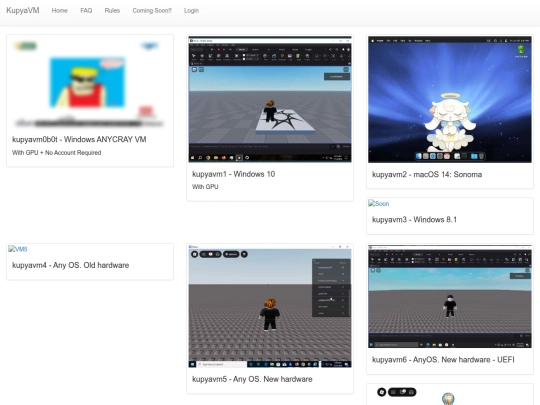Open the Coming Soon!! page

click(x=152, y=11)
